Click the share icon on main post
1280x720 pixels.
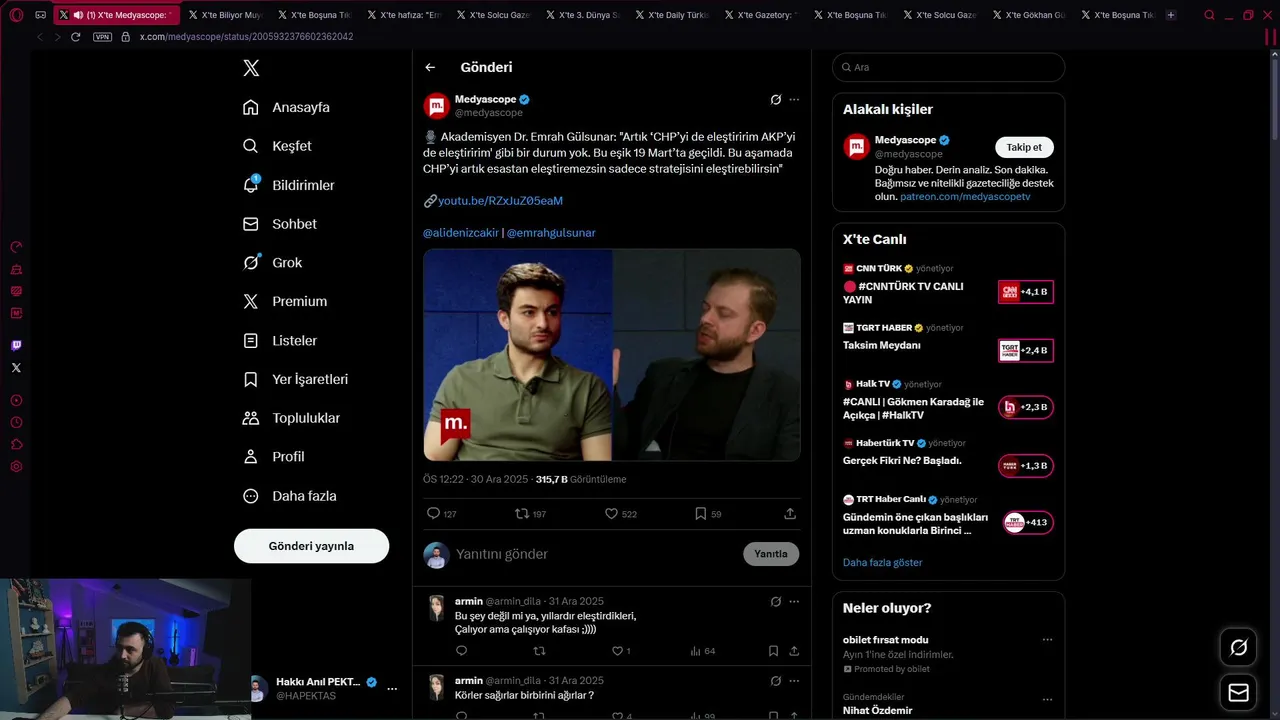tap(790, 513)
